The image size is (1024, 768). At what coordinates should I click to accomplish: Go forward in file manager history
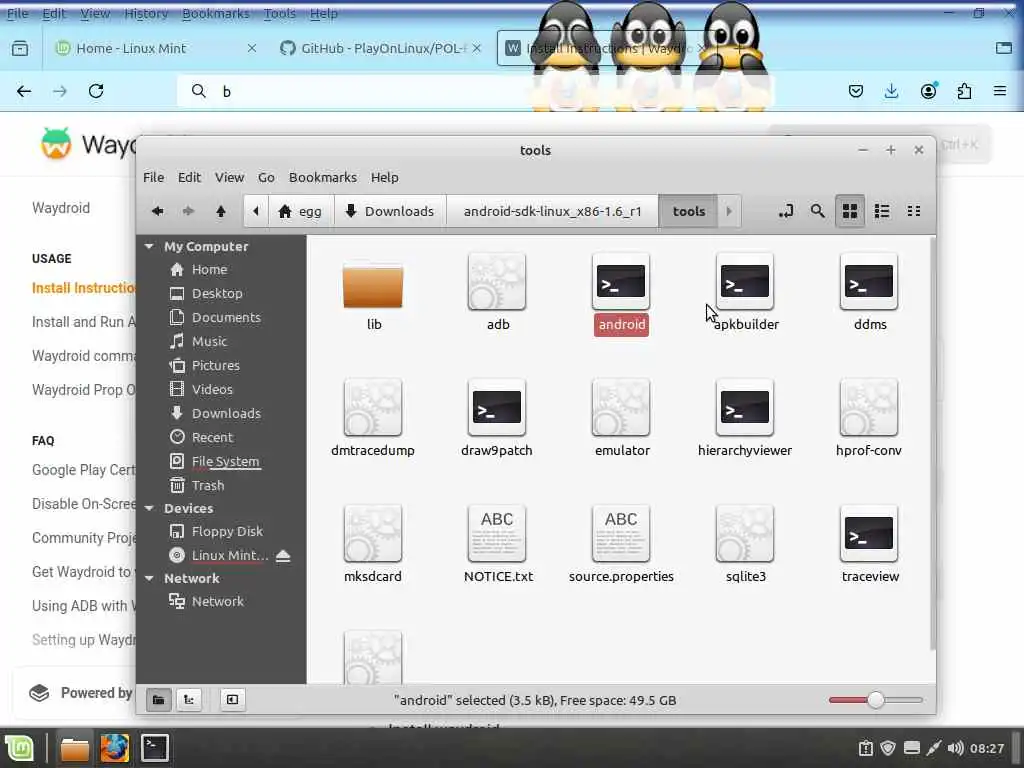(189, 211)
